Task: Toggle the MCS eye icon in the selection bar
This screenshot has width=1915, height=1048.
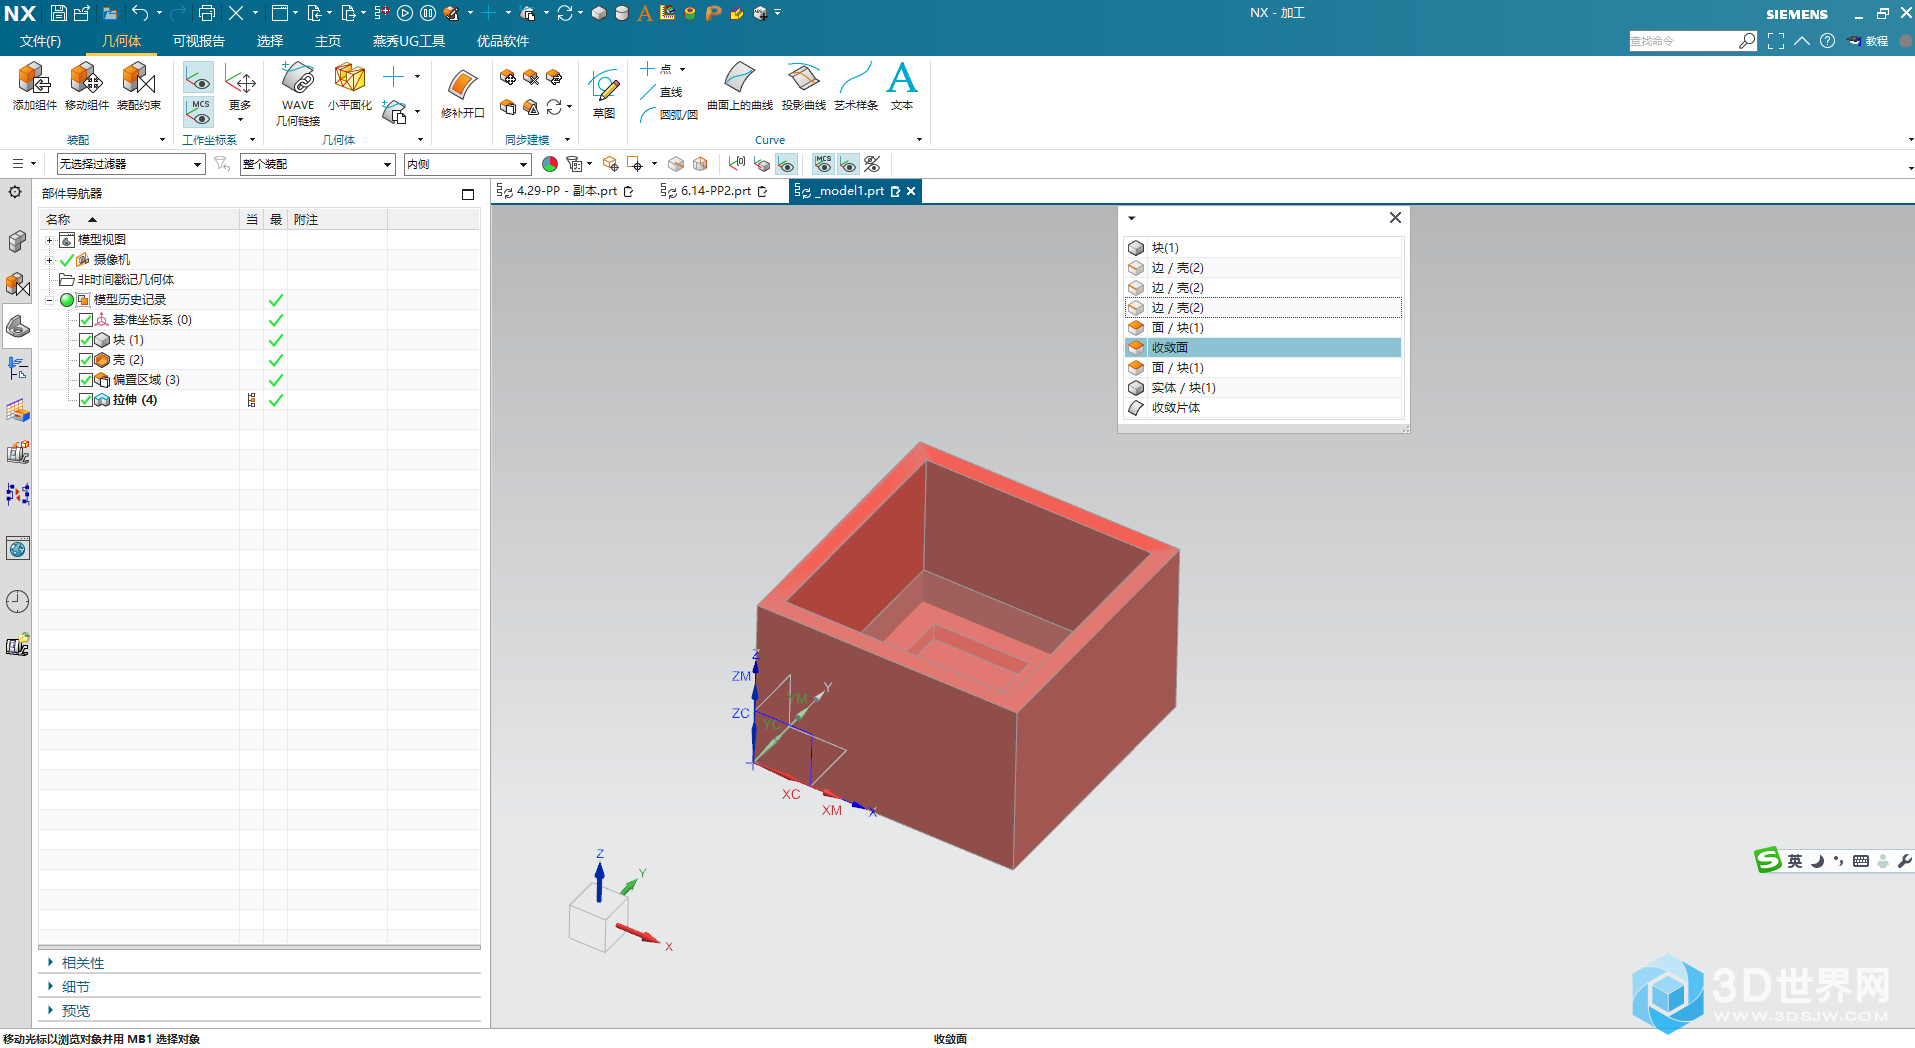Action: (823, 164)
